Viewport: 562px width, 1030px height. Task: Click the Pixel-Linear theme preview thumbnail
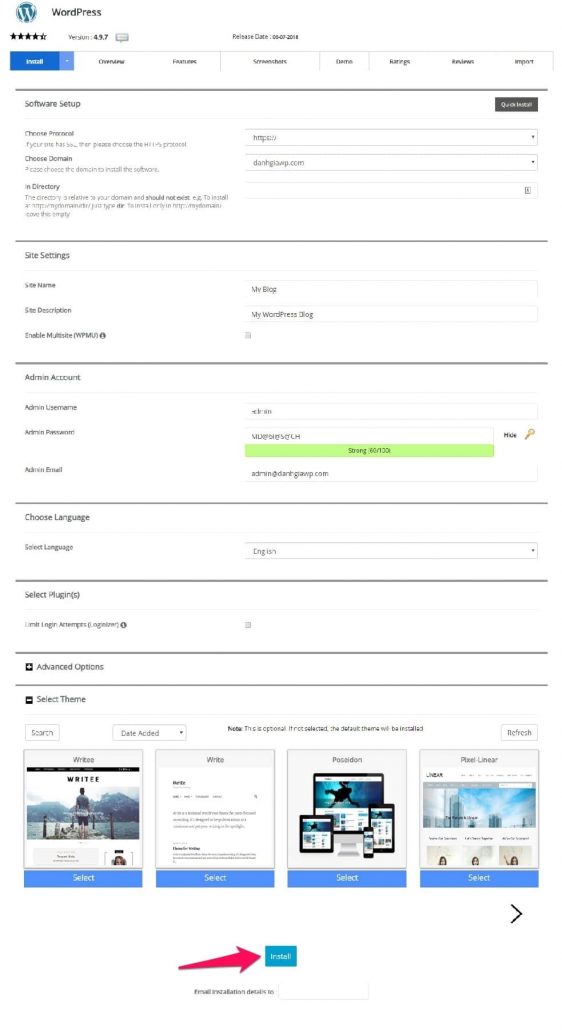pyautogui.click(x=479, y=817)
